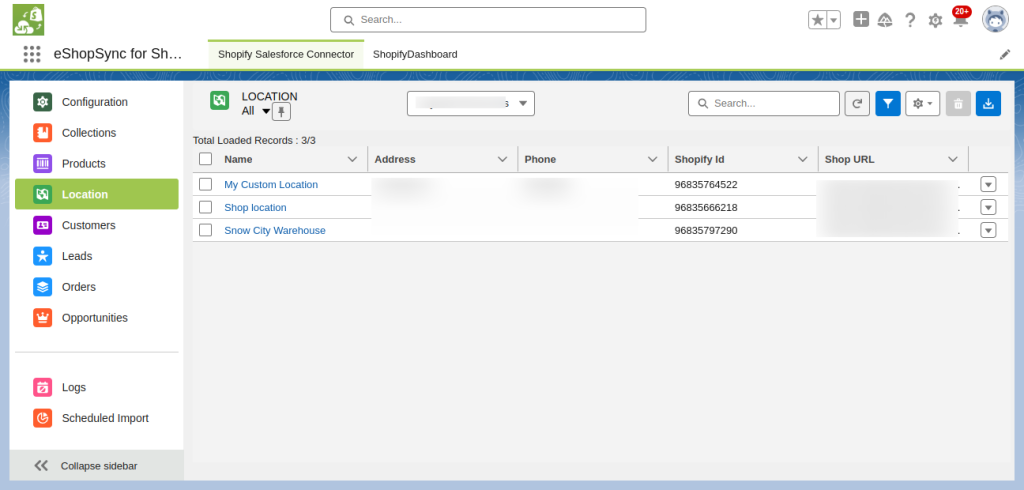Open Opportunities in the sidebar

97,318
